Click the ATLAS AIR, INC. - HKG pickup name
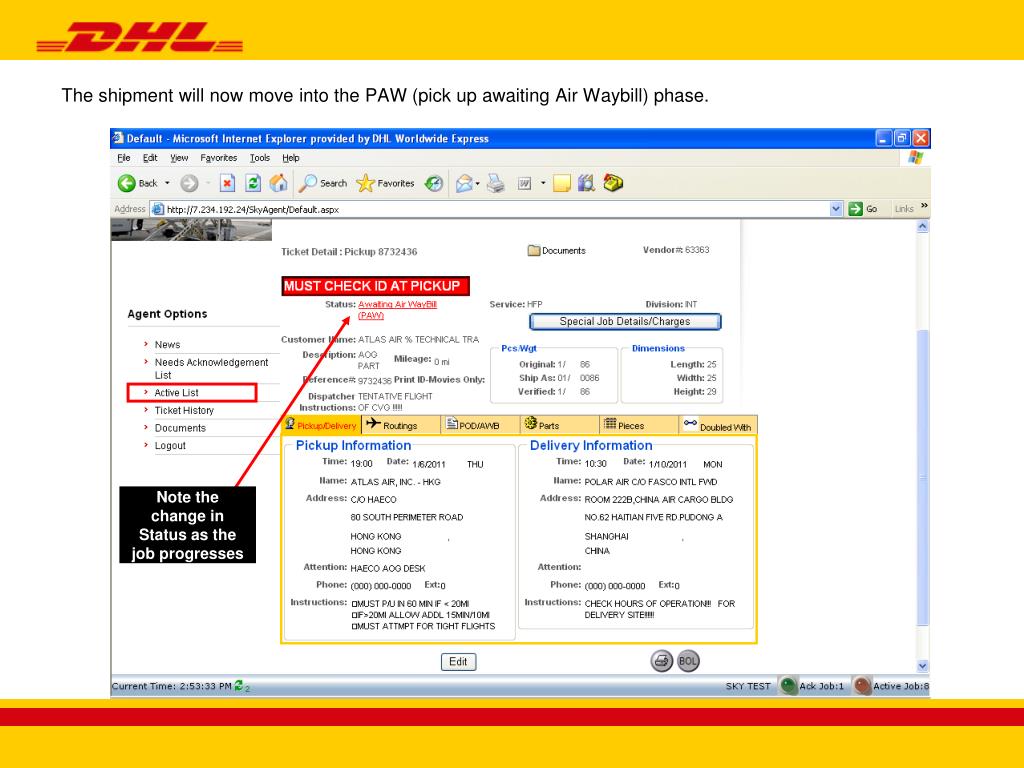 coord(395,483)
